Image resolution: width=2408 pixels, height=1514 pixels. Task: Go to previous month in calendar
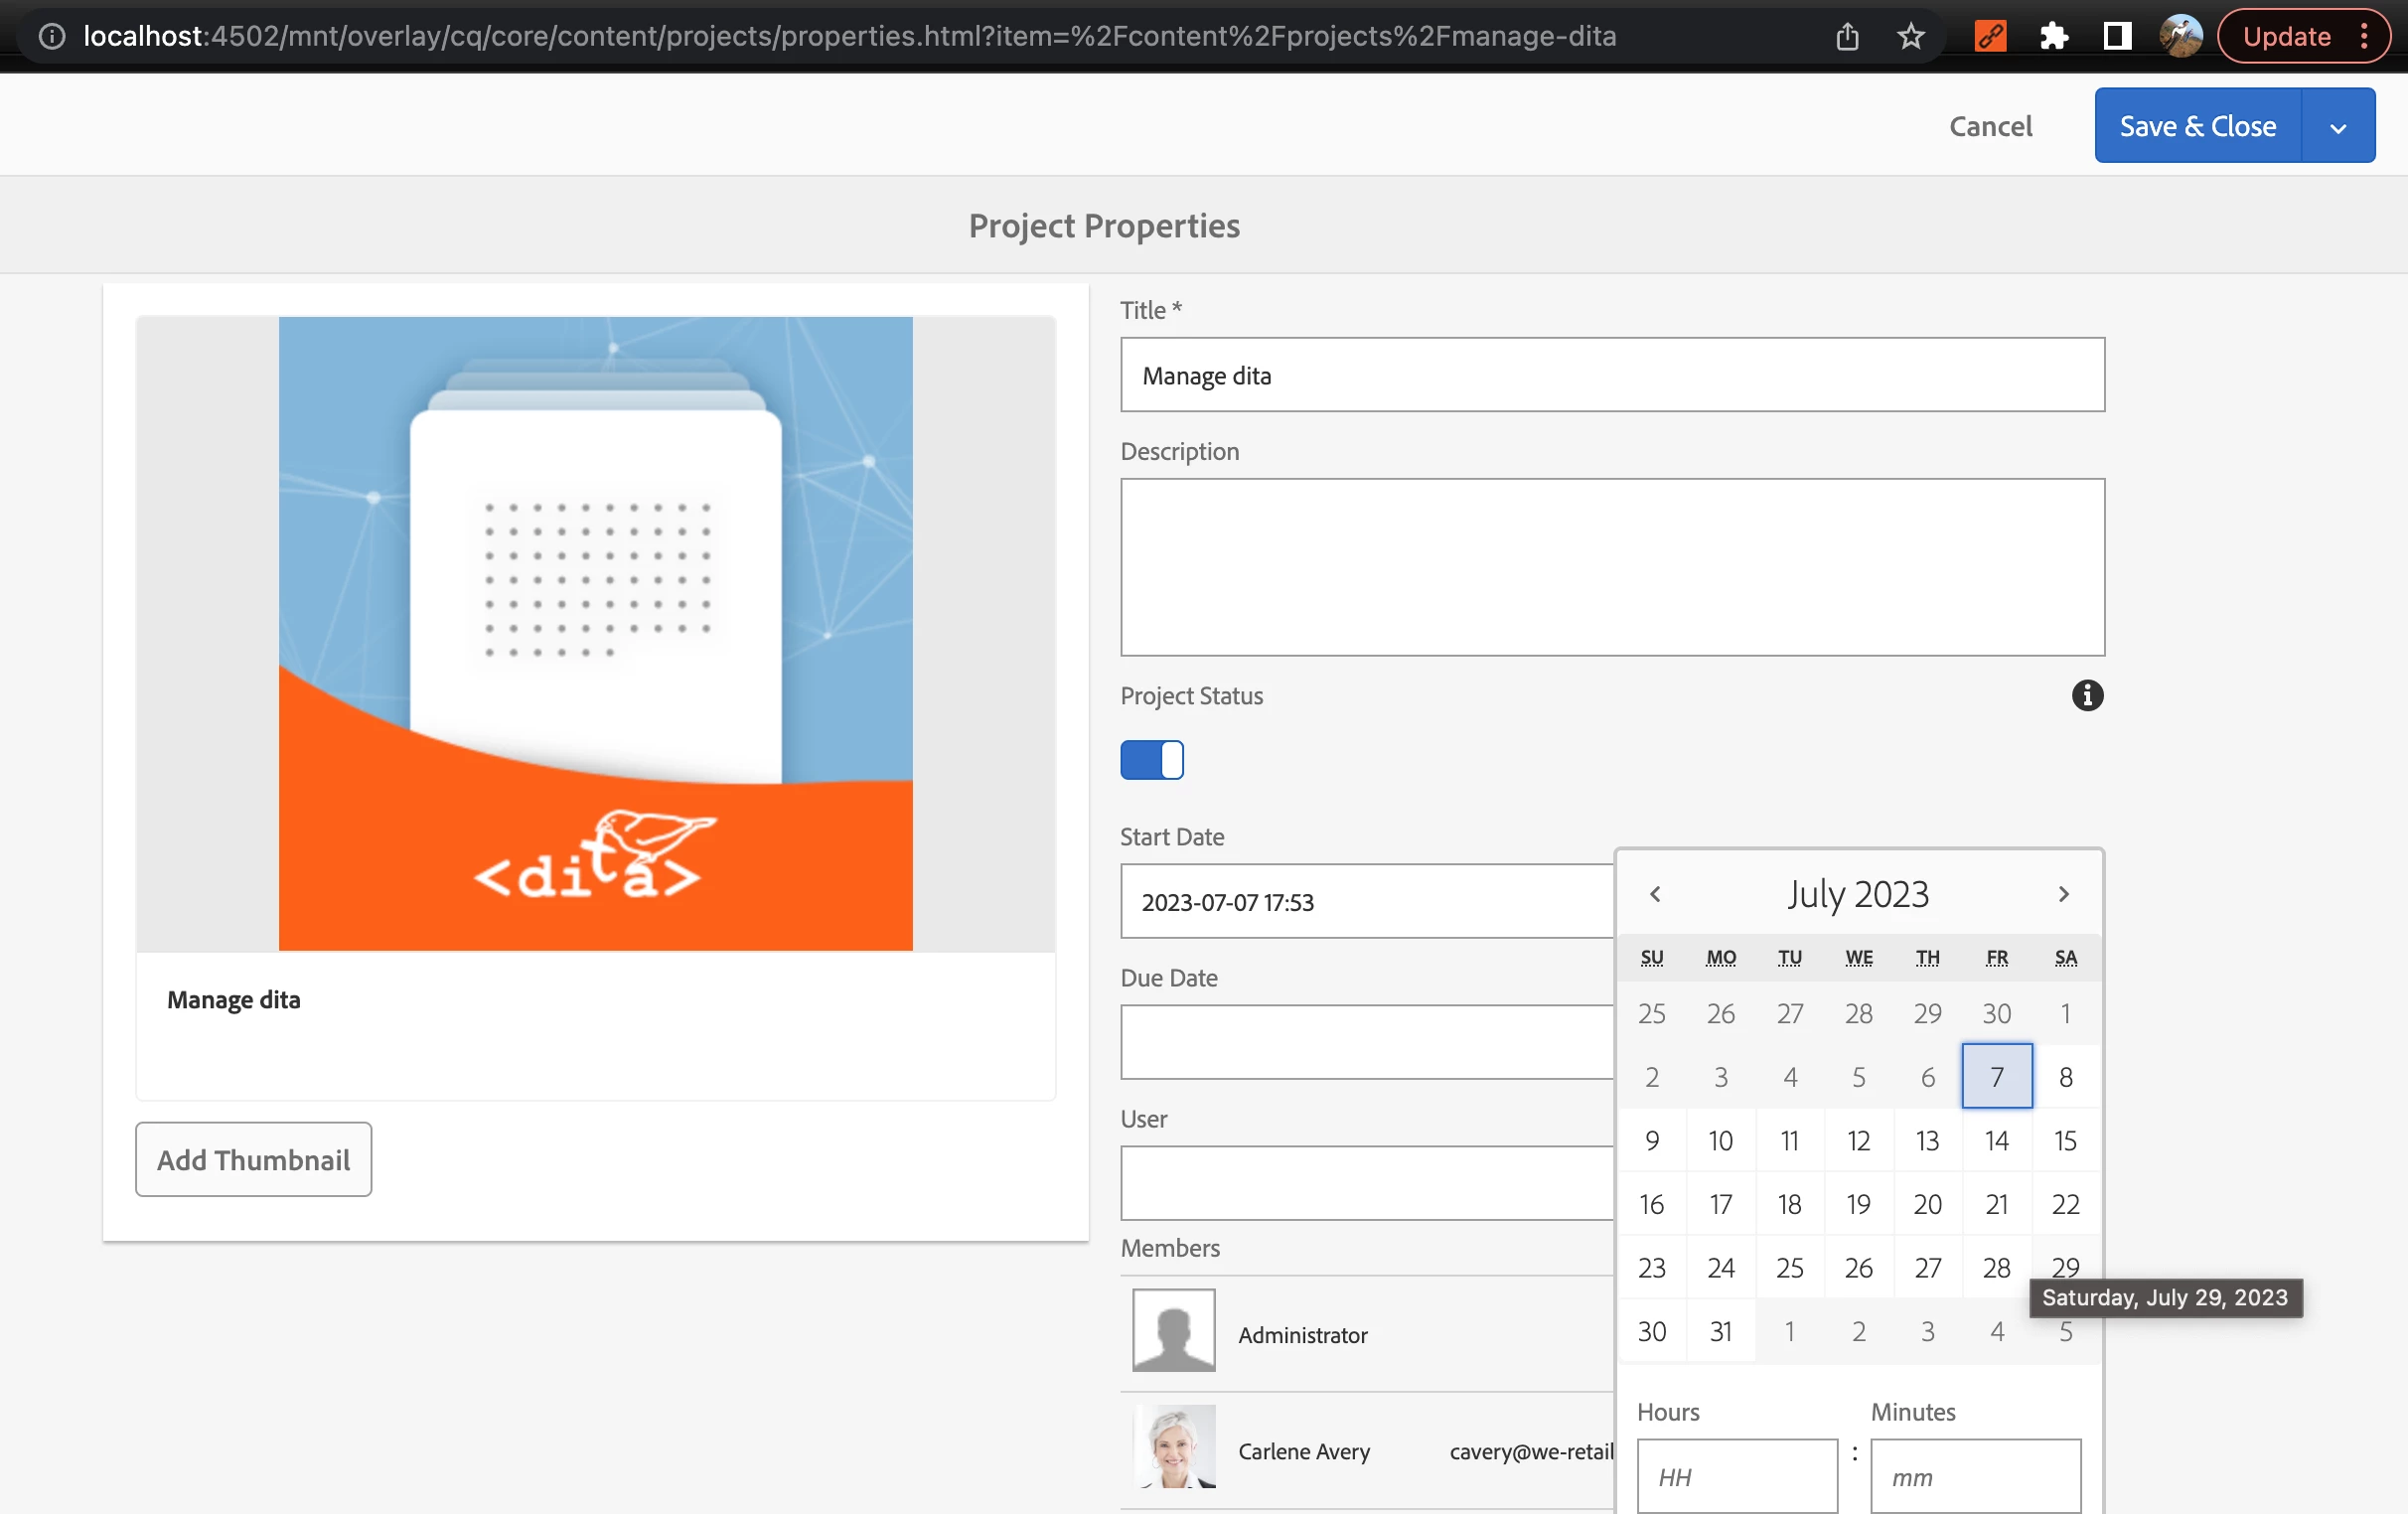tap(1655, 894)
